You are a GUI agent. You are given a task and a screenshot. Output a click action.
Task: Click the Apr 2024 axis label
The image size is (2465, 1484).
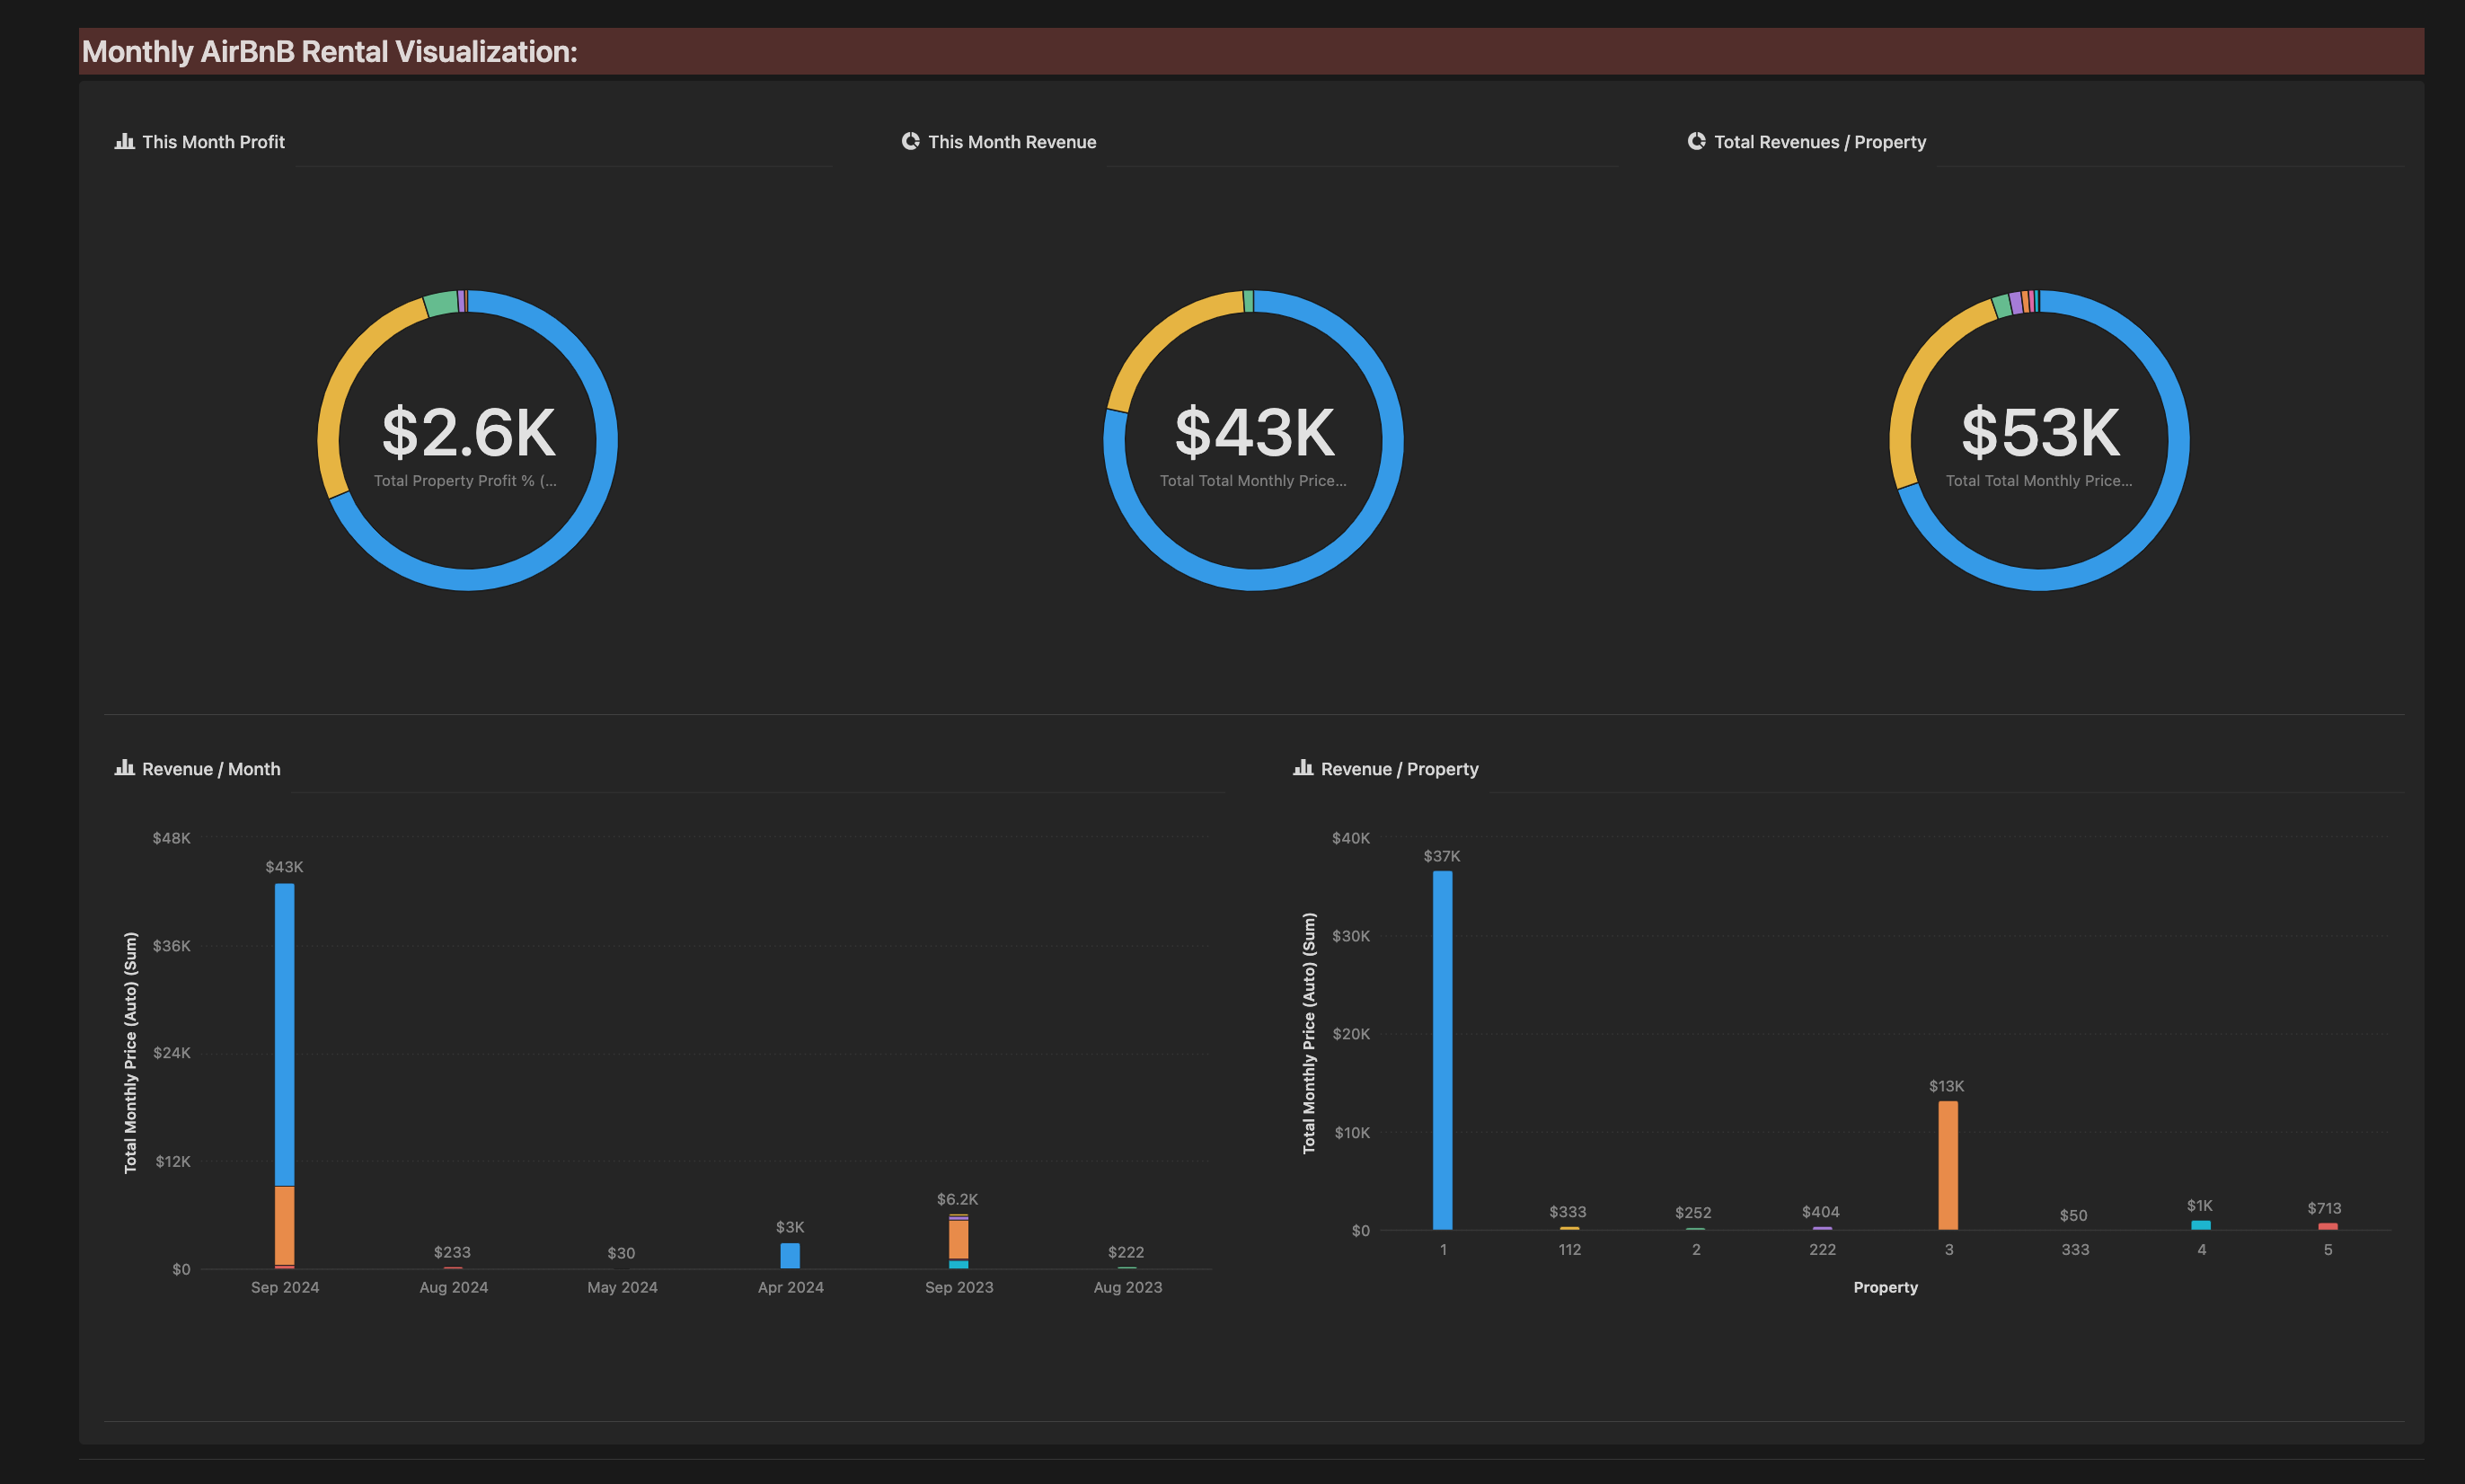(791, 1287)
